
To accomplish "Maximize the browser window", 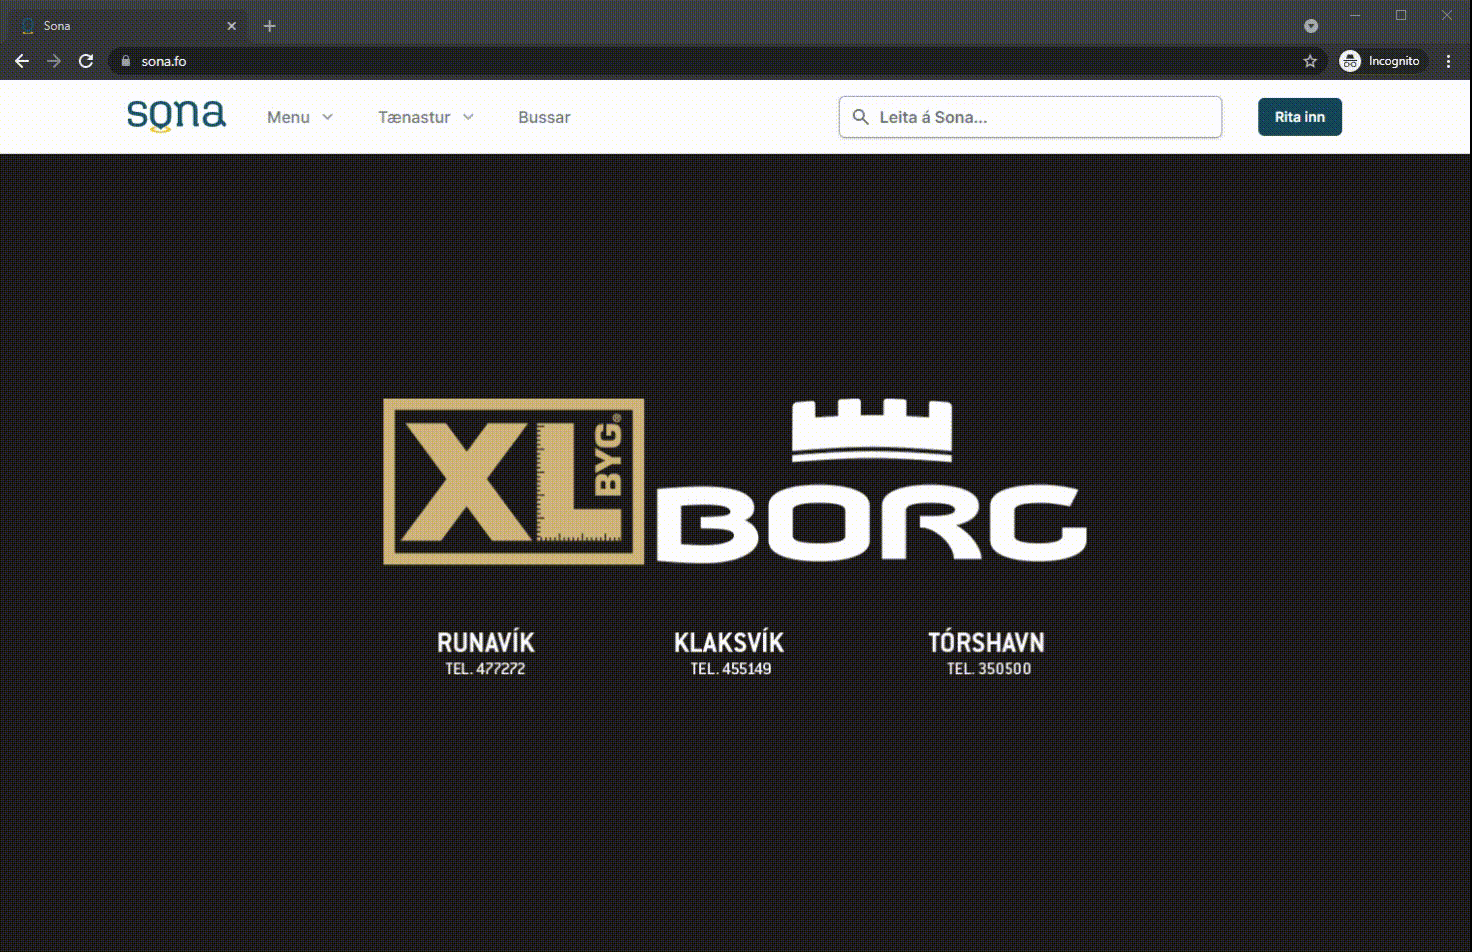I will pyautogui.click(x=1401, y=16).
